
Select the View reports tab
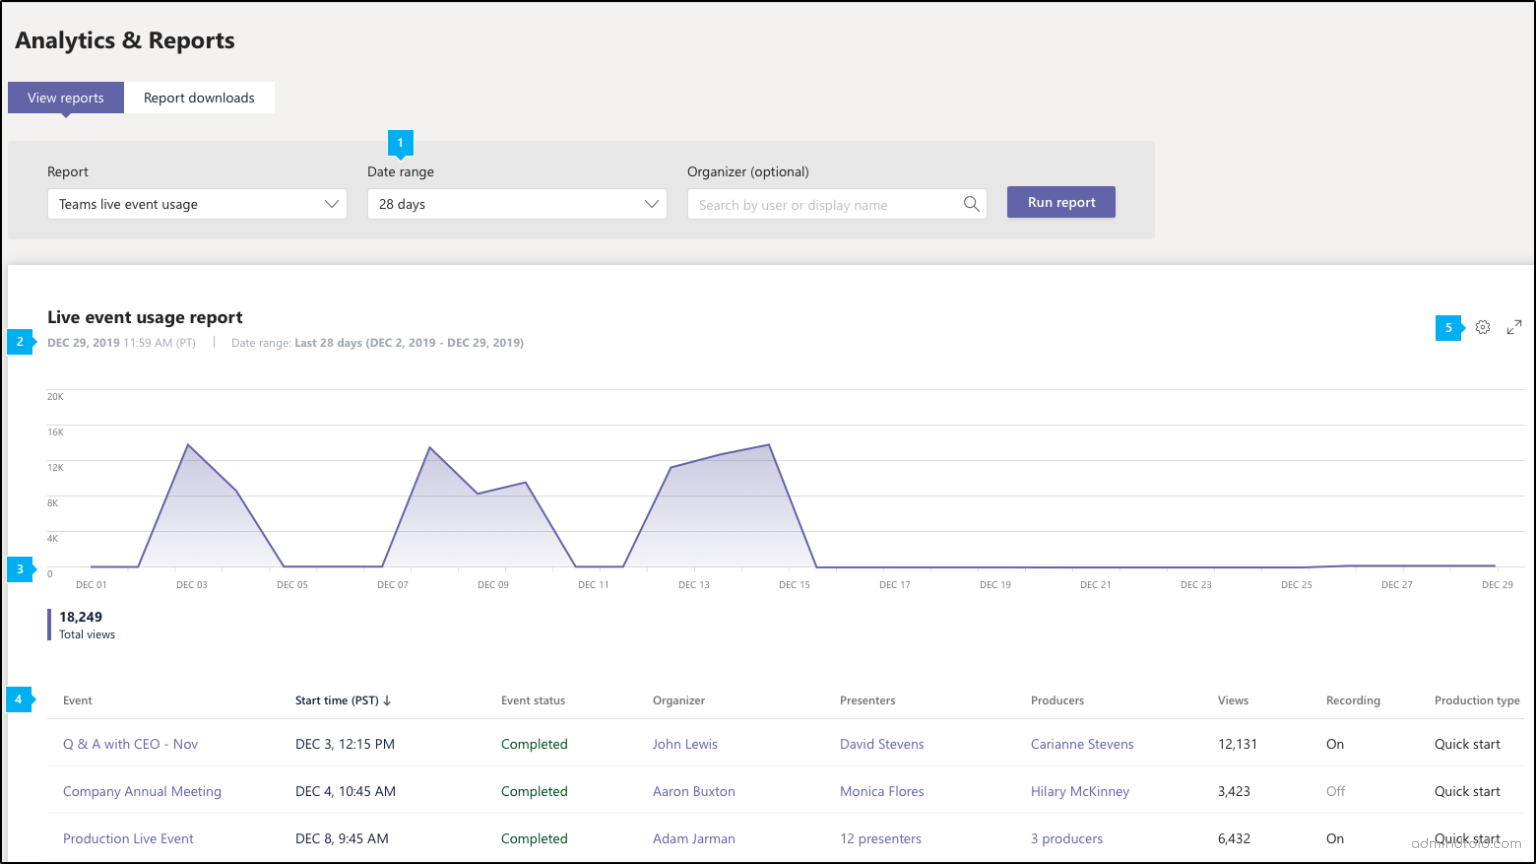point(65,97)
